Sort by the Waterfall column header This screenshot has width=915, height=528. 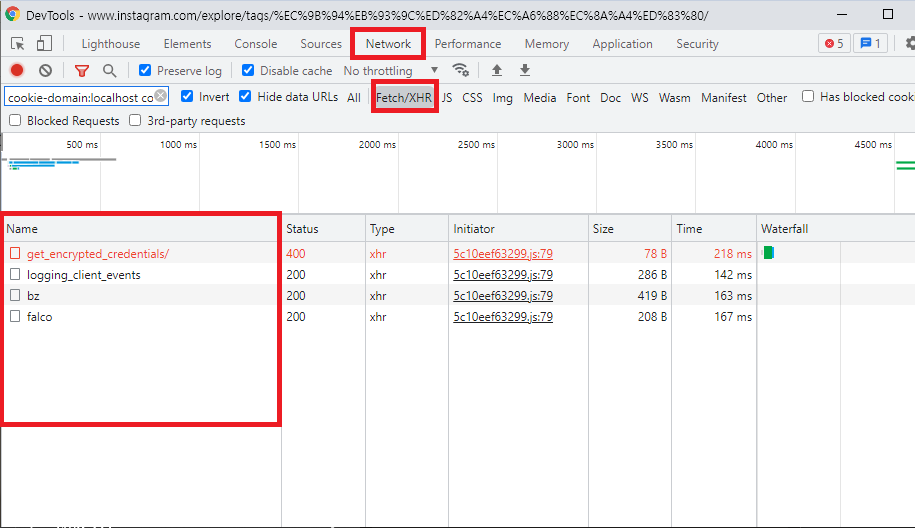tap(836, 229)
